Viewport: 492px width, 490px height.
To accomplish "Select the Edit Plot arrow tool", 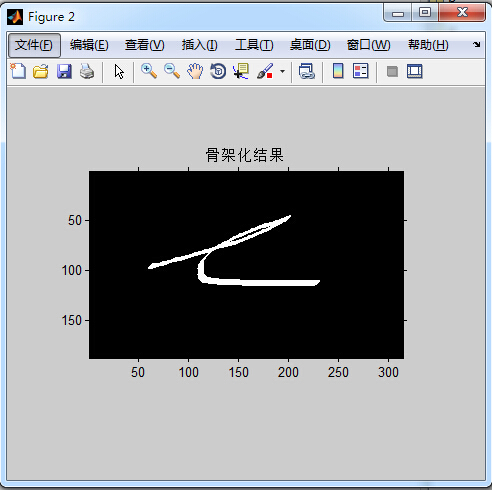I will coord(119,71).
